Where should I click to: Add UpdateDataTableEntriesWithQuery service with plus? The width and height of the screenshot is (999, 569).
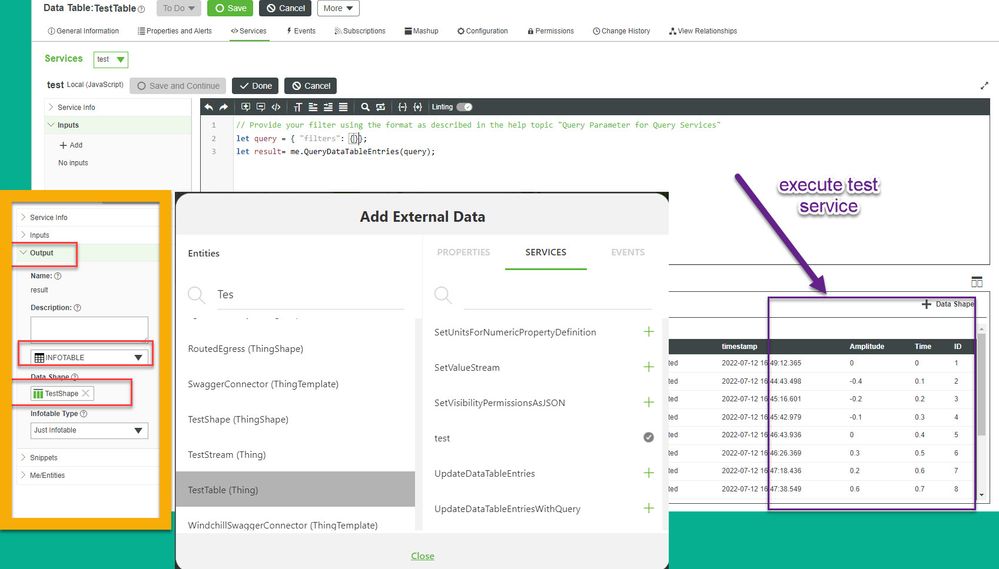click(x=649, y=508)
